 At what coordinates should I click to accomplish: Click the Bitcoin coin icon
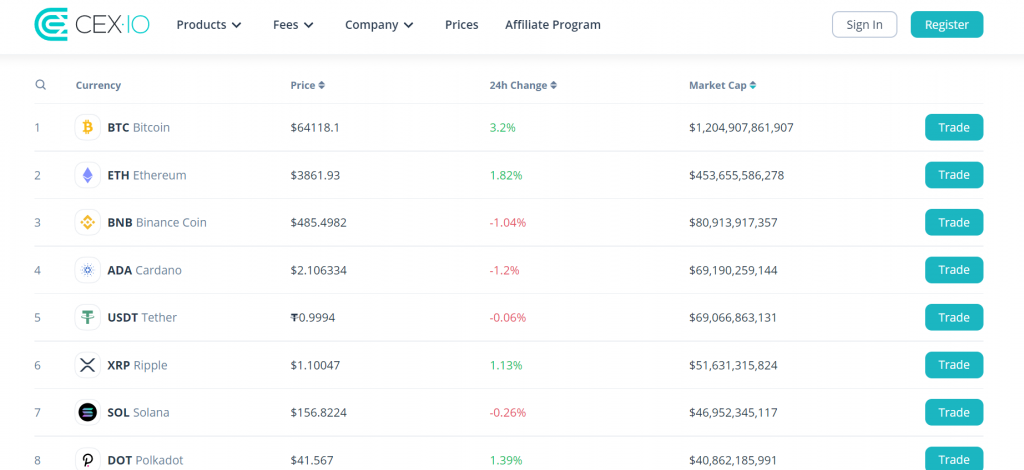click(x=88, y=127)
